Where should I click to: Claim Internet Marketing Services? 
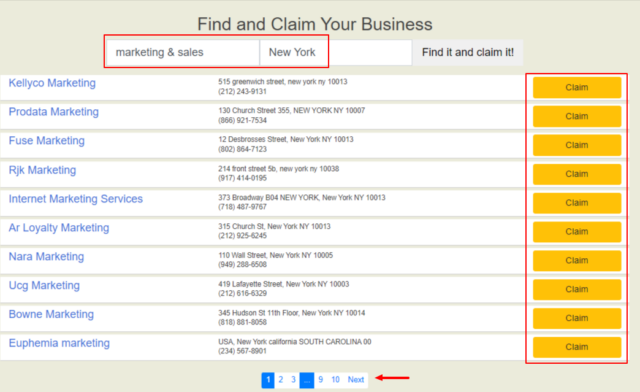(577, 203)
